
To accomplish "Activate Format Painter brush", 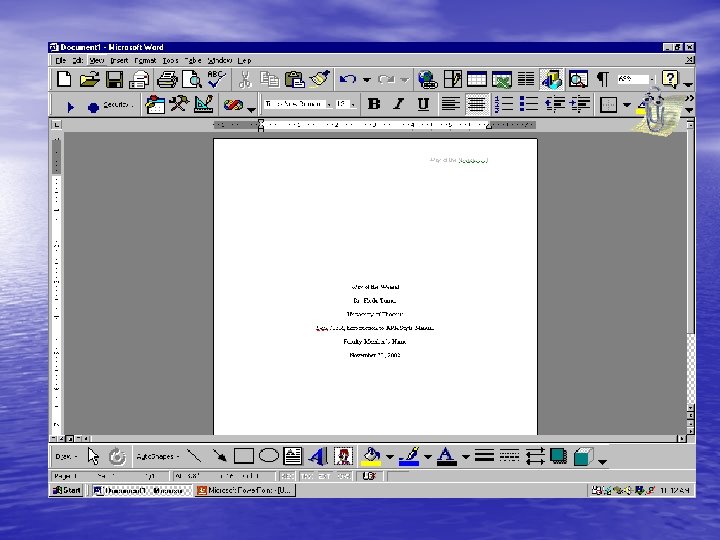I will pos(320,79).
